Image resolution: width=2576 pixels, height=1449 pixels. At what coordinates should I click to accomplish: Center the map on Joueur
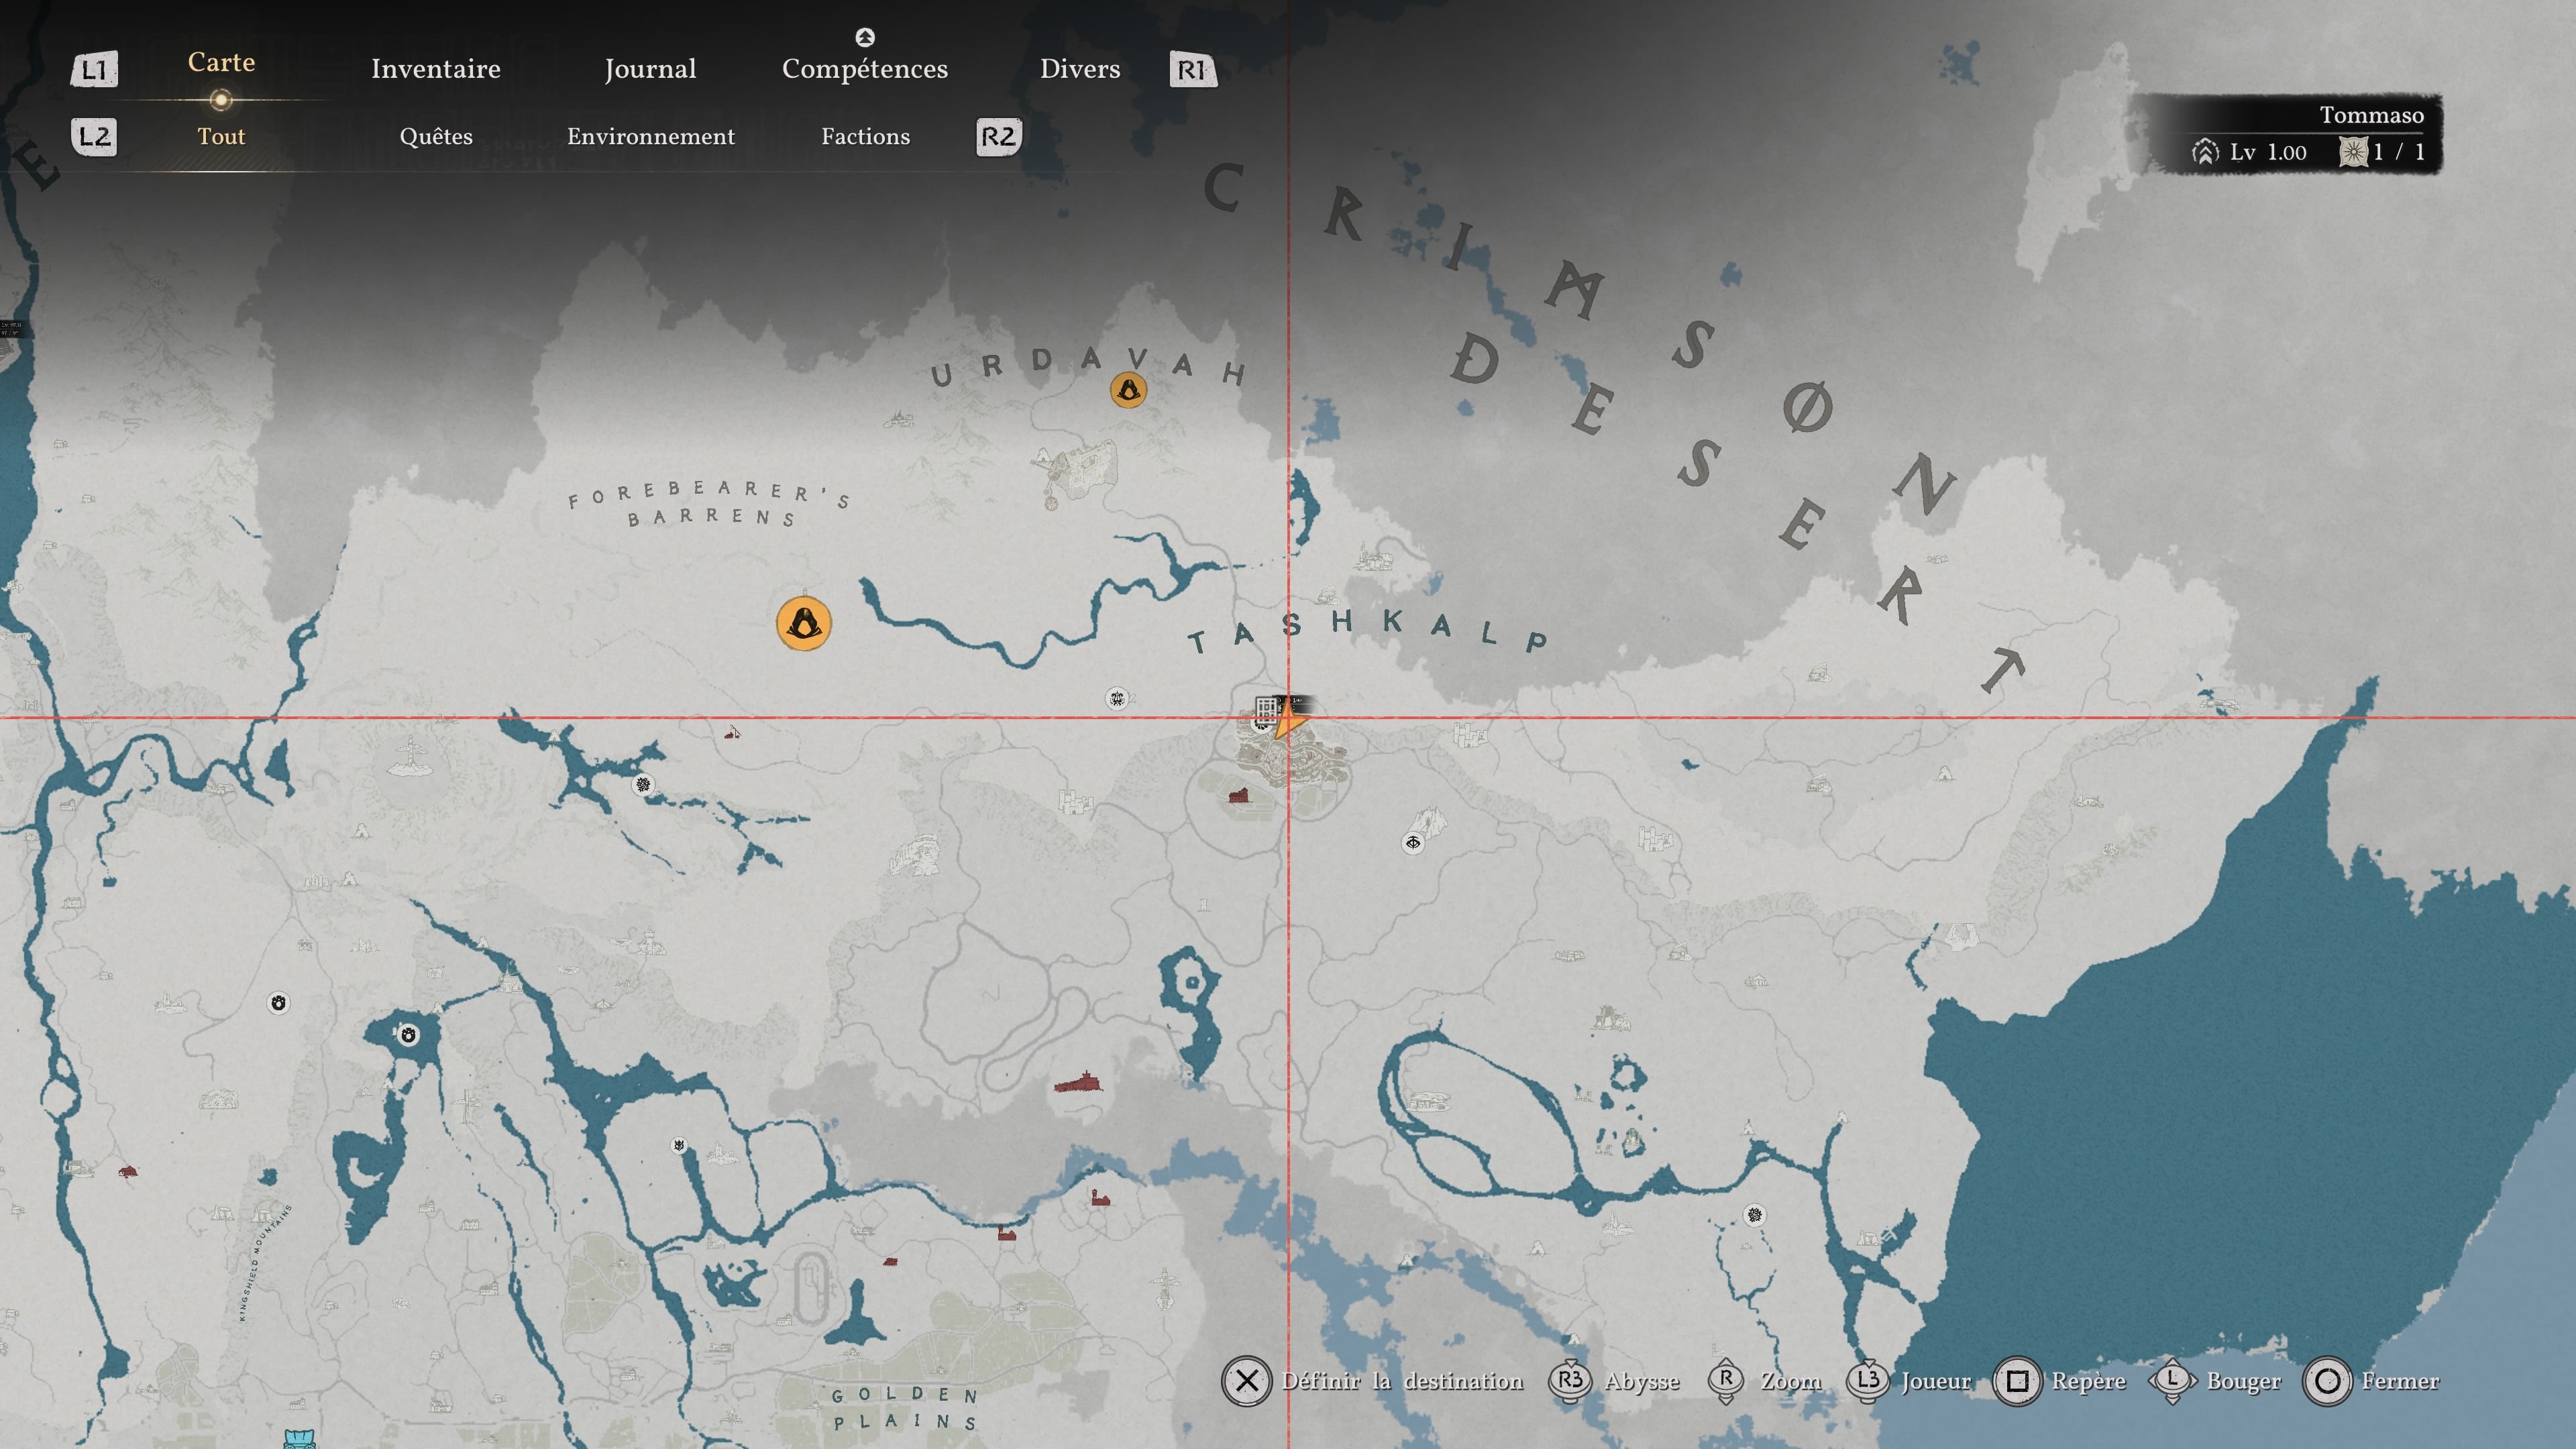pos(1936,1381)
